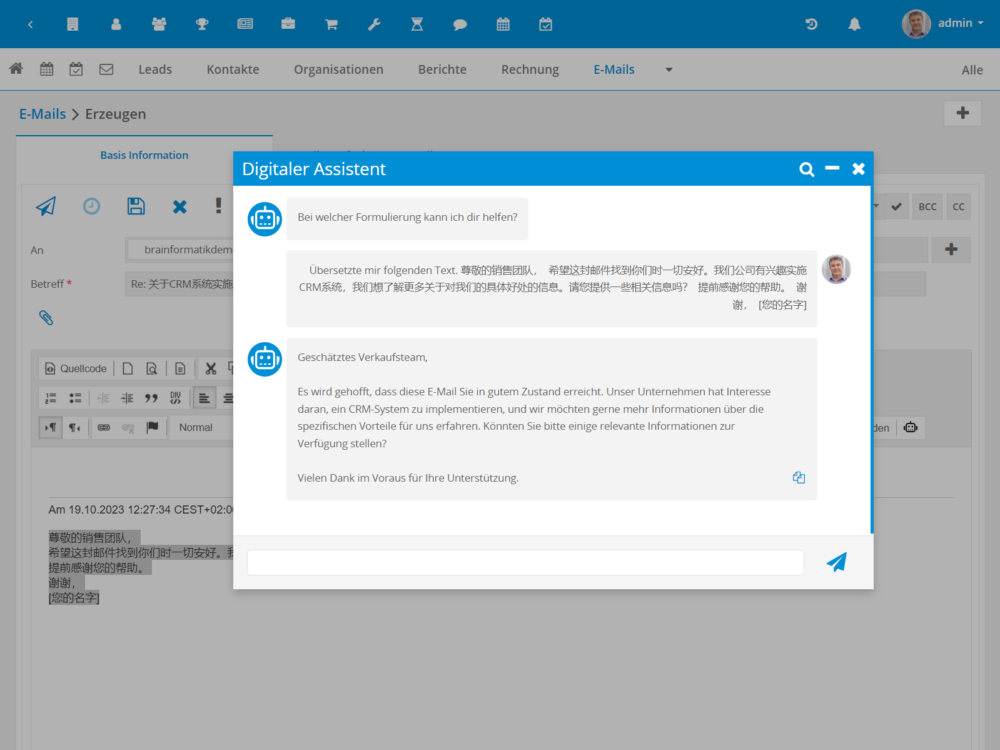
Task: Click the Quellcode button in editor
Action: [76, 368]
